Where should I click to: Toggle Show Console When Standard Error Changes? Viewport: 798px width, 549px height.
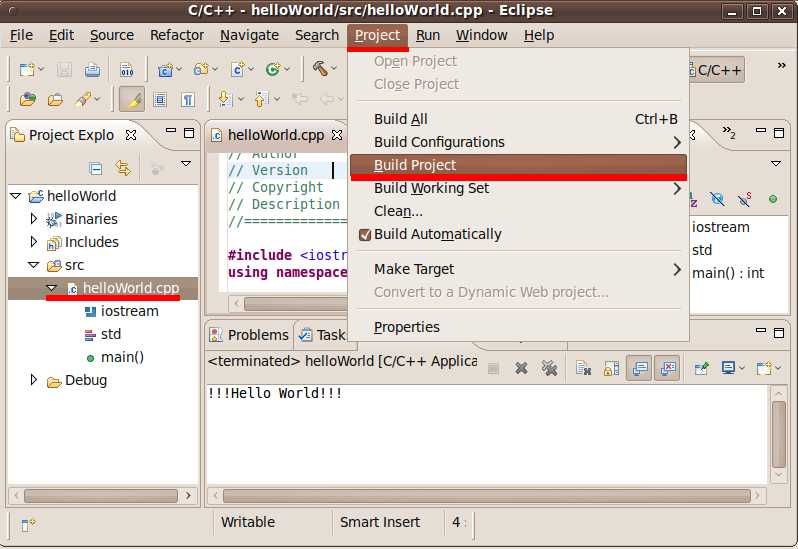point(667,368)
